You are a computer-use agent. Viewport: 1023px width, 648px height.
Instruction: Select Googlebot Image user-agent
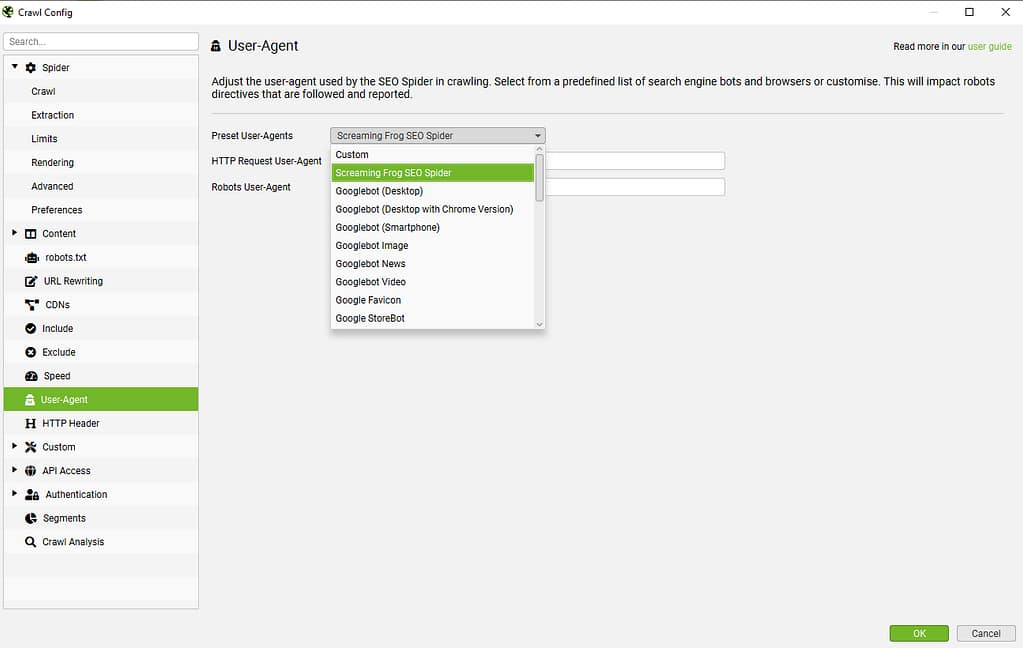[x=433, y=246]
